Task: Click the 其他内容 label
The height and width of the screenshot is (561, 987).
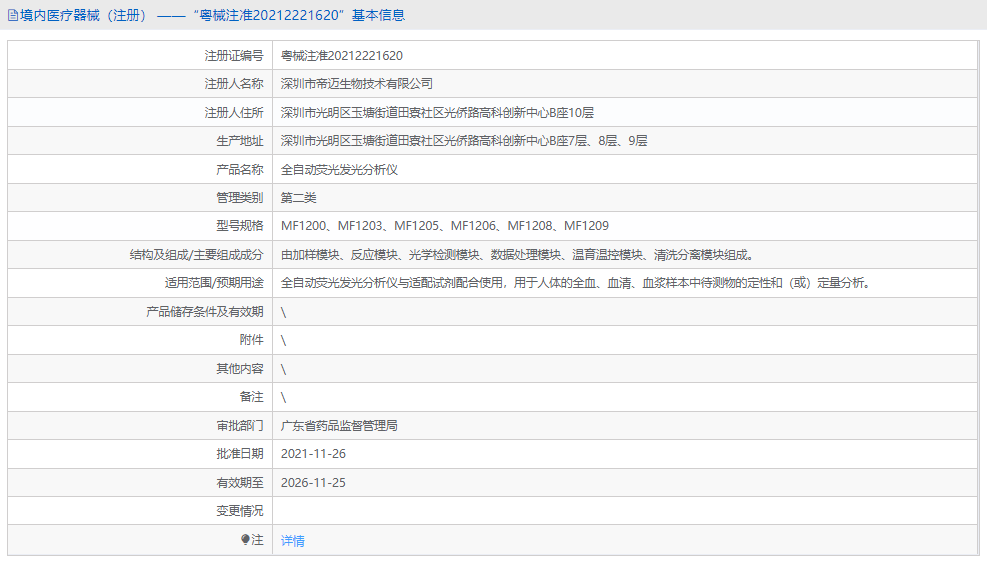Action: coord(240,368)
